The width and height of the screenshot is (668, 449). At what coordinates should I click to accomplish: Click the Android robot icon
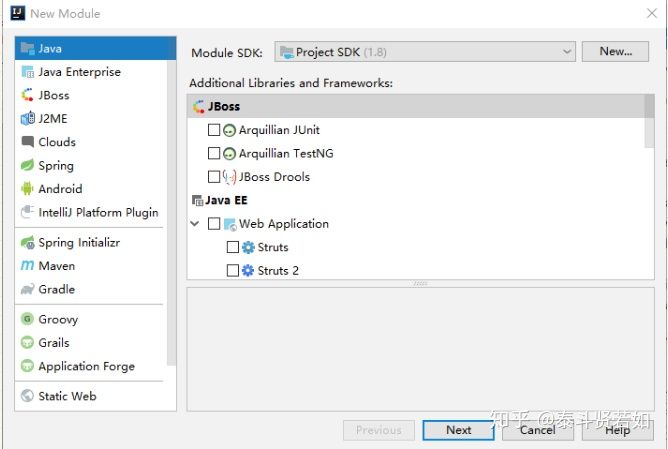coord(27,189)
